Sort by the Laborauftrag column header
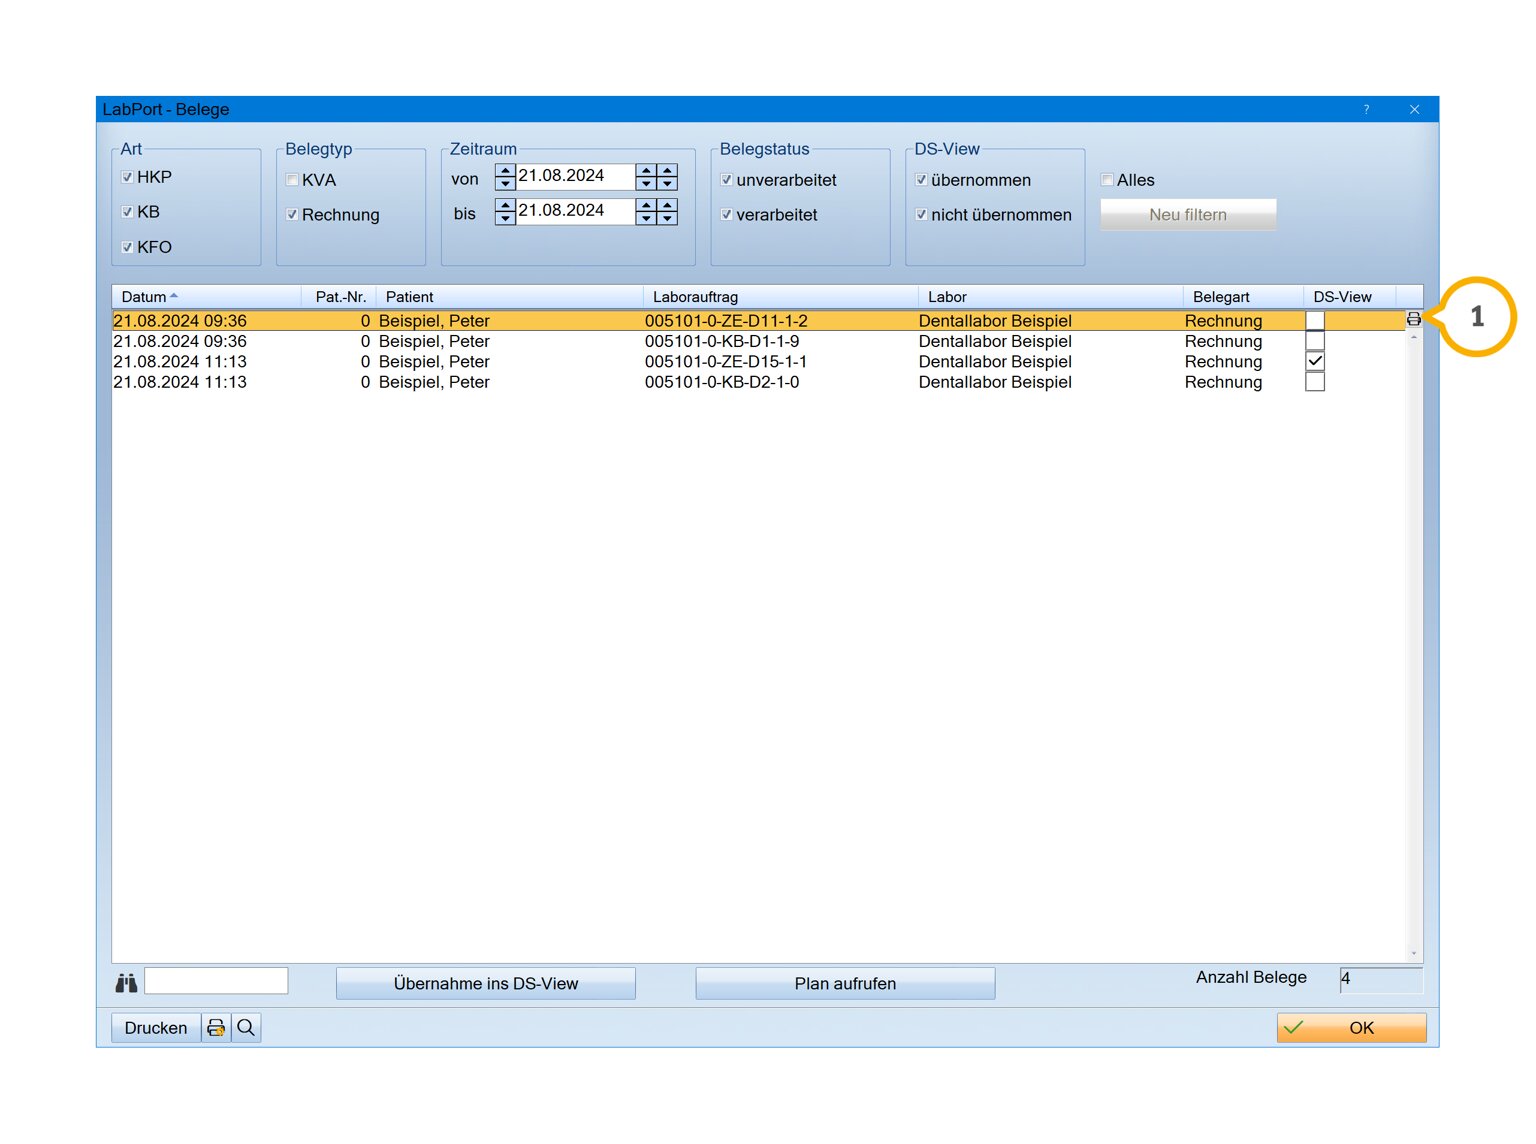The width and height of the screenshot is (1536, 1144). coord(781,297)
